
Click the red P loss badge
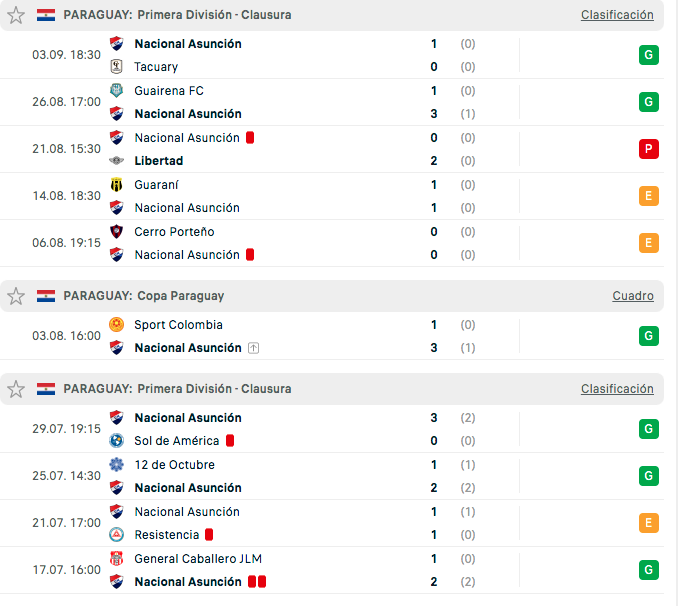(x=649, y=149)
